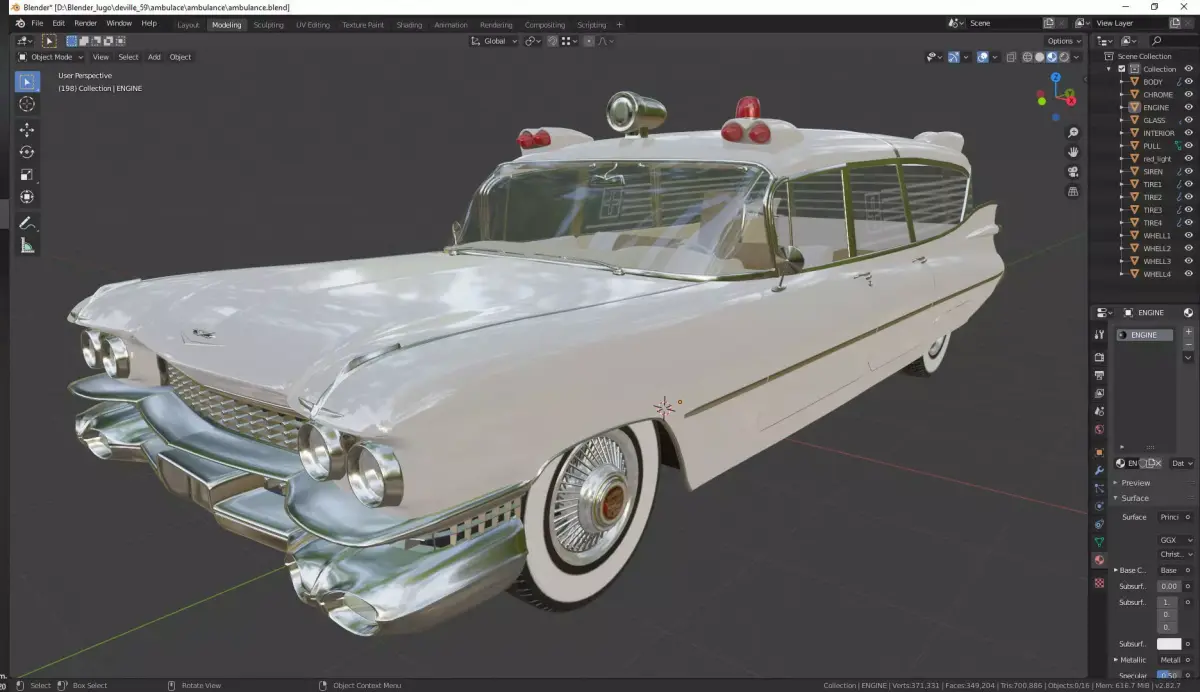Viewport: 1200px width, 692px height.
Task: Open the Material properties tab
Action: (1099, 560)
